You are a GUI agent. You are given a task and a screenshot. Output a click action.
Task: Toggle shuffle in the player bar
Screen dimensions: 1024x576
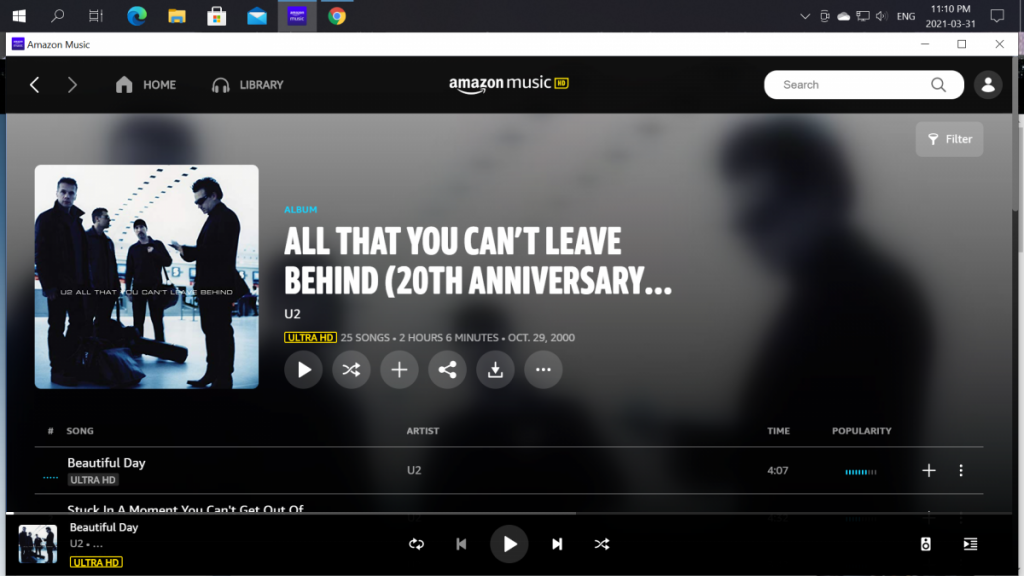[602, 544]
